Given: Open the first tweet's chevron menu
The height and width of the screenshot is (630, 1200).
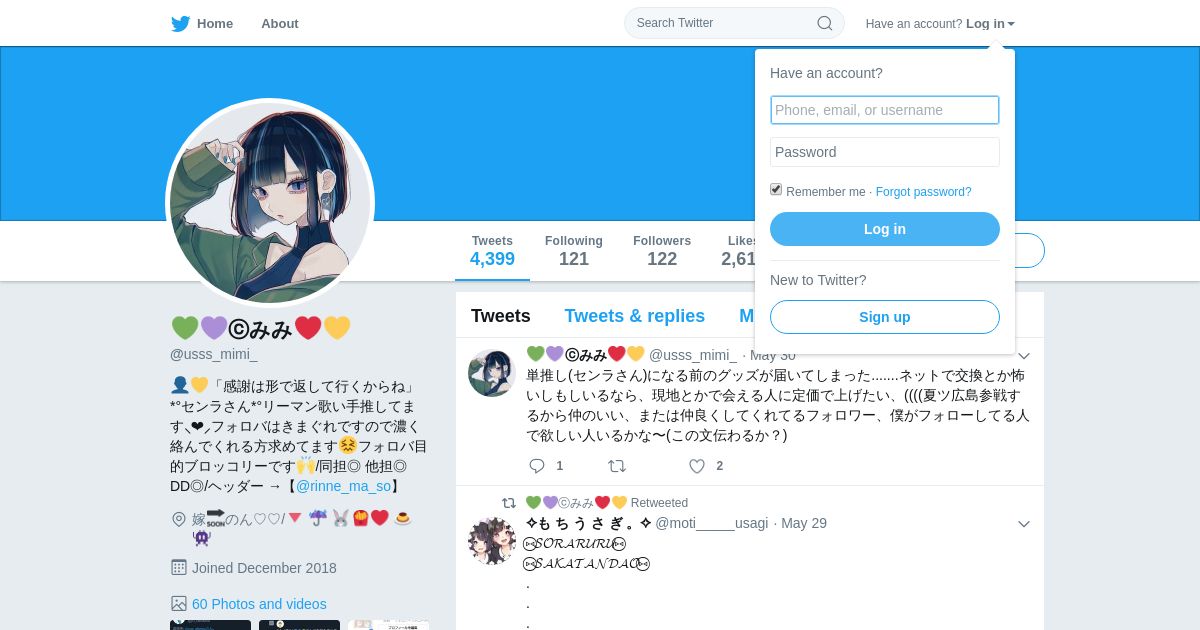Looking at the screenshot, I should [x=1024, y=356].
